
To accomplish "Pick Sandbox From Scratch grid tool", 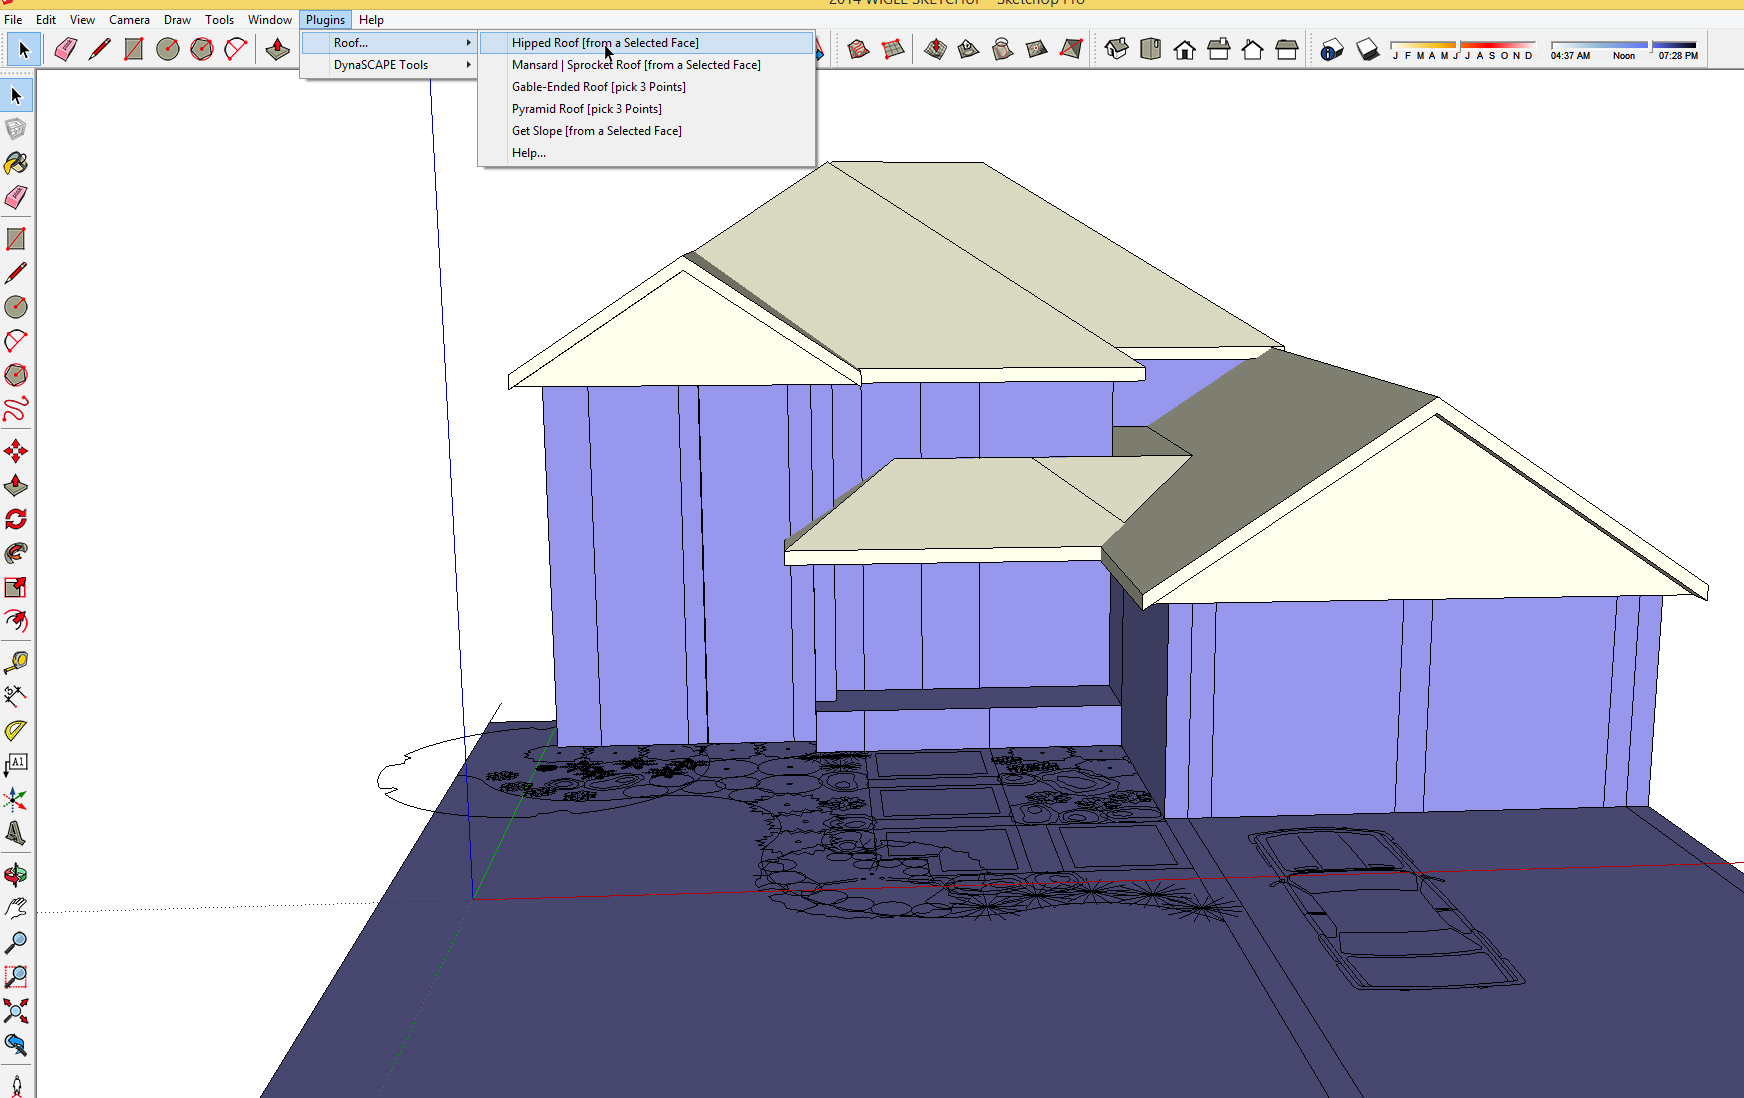I will (893, 49).
